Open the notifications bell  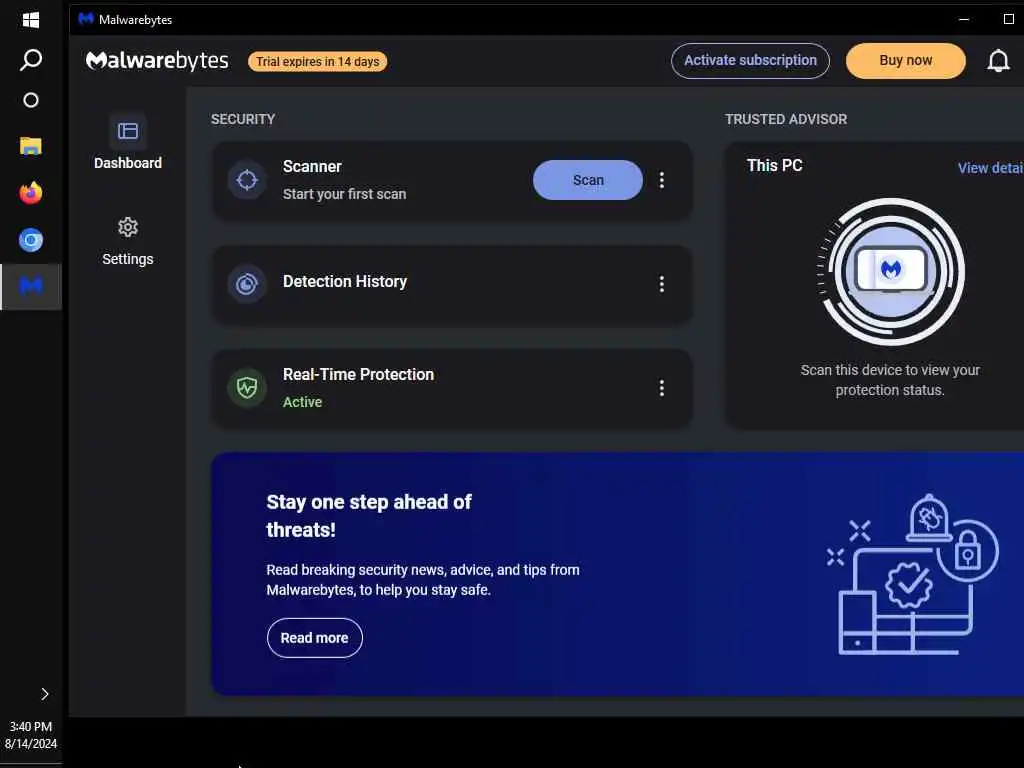(x=998, y=61)
